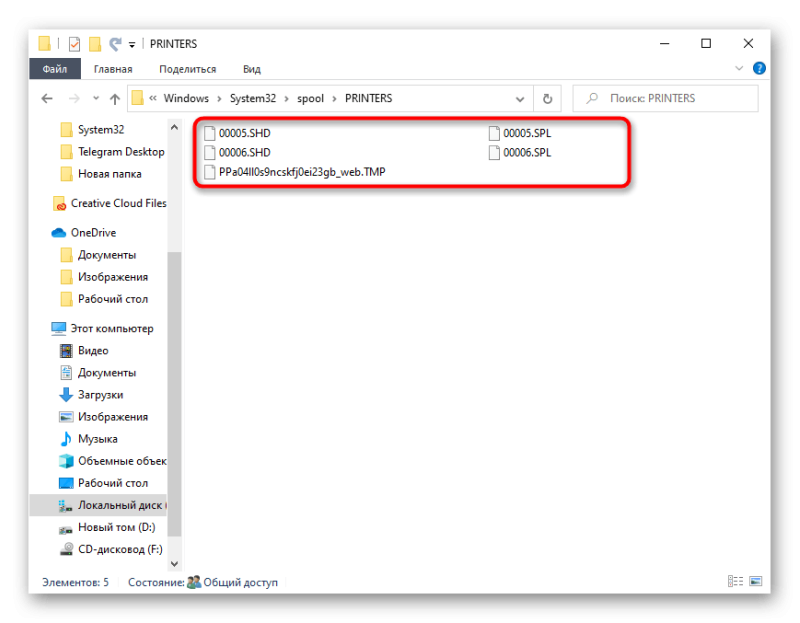Open Customize Quick Access Toolbar dropdown
Image resolution: width=800 pixels, height=623 pixels.
(x=132, y=45)
